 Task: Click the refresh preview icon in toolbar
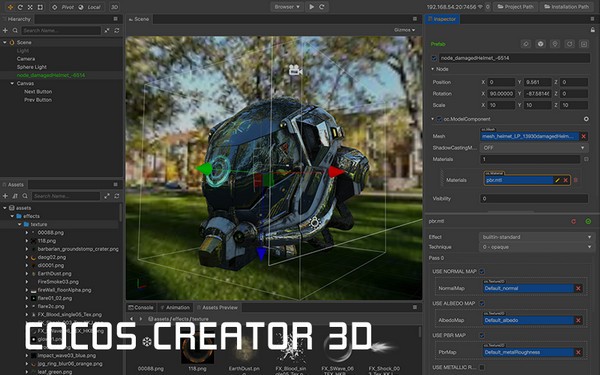322,7
